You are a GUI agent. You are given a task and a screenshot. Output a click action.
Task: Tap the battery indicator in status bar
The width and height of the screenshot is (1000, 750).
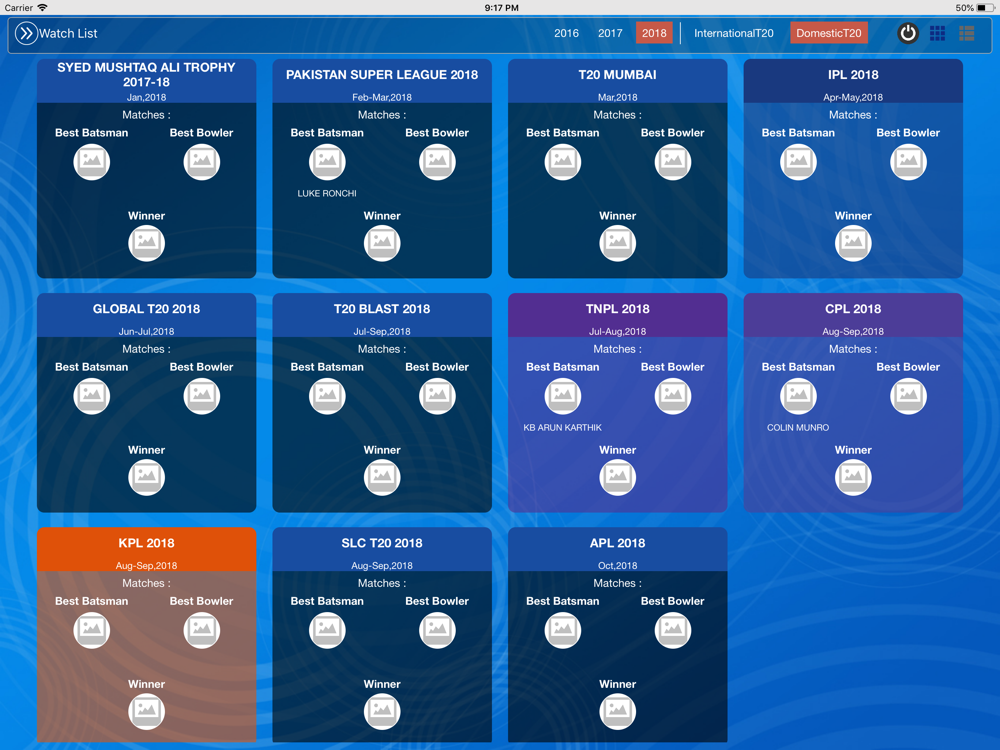[x=986, y=8]
